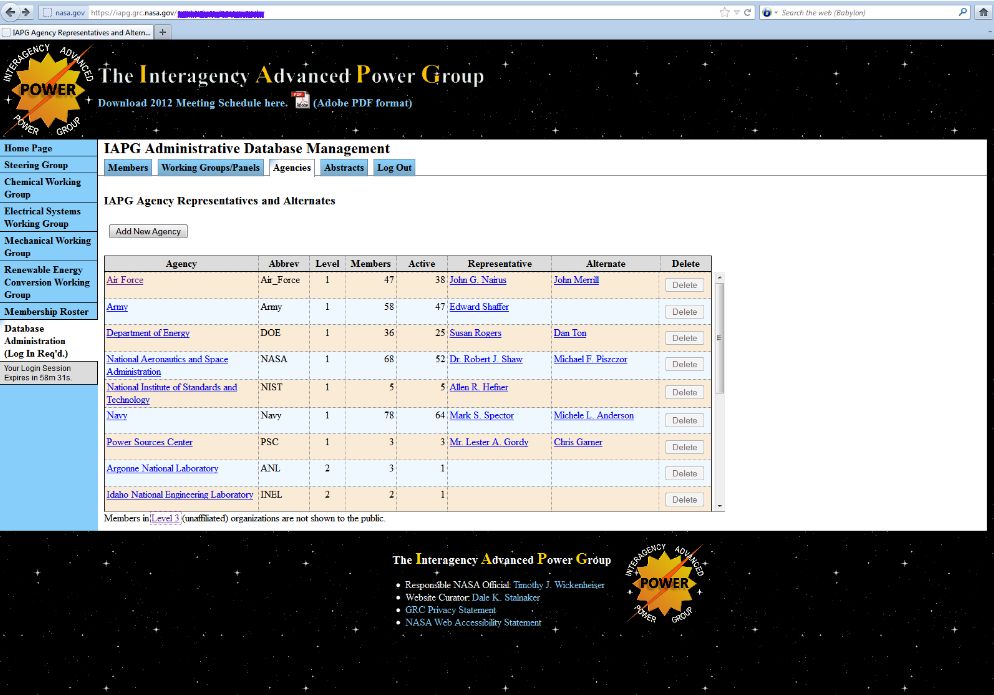
Task: Click the IAPG Power logo in header
Action: (x=48, y=89)
